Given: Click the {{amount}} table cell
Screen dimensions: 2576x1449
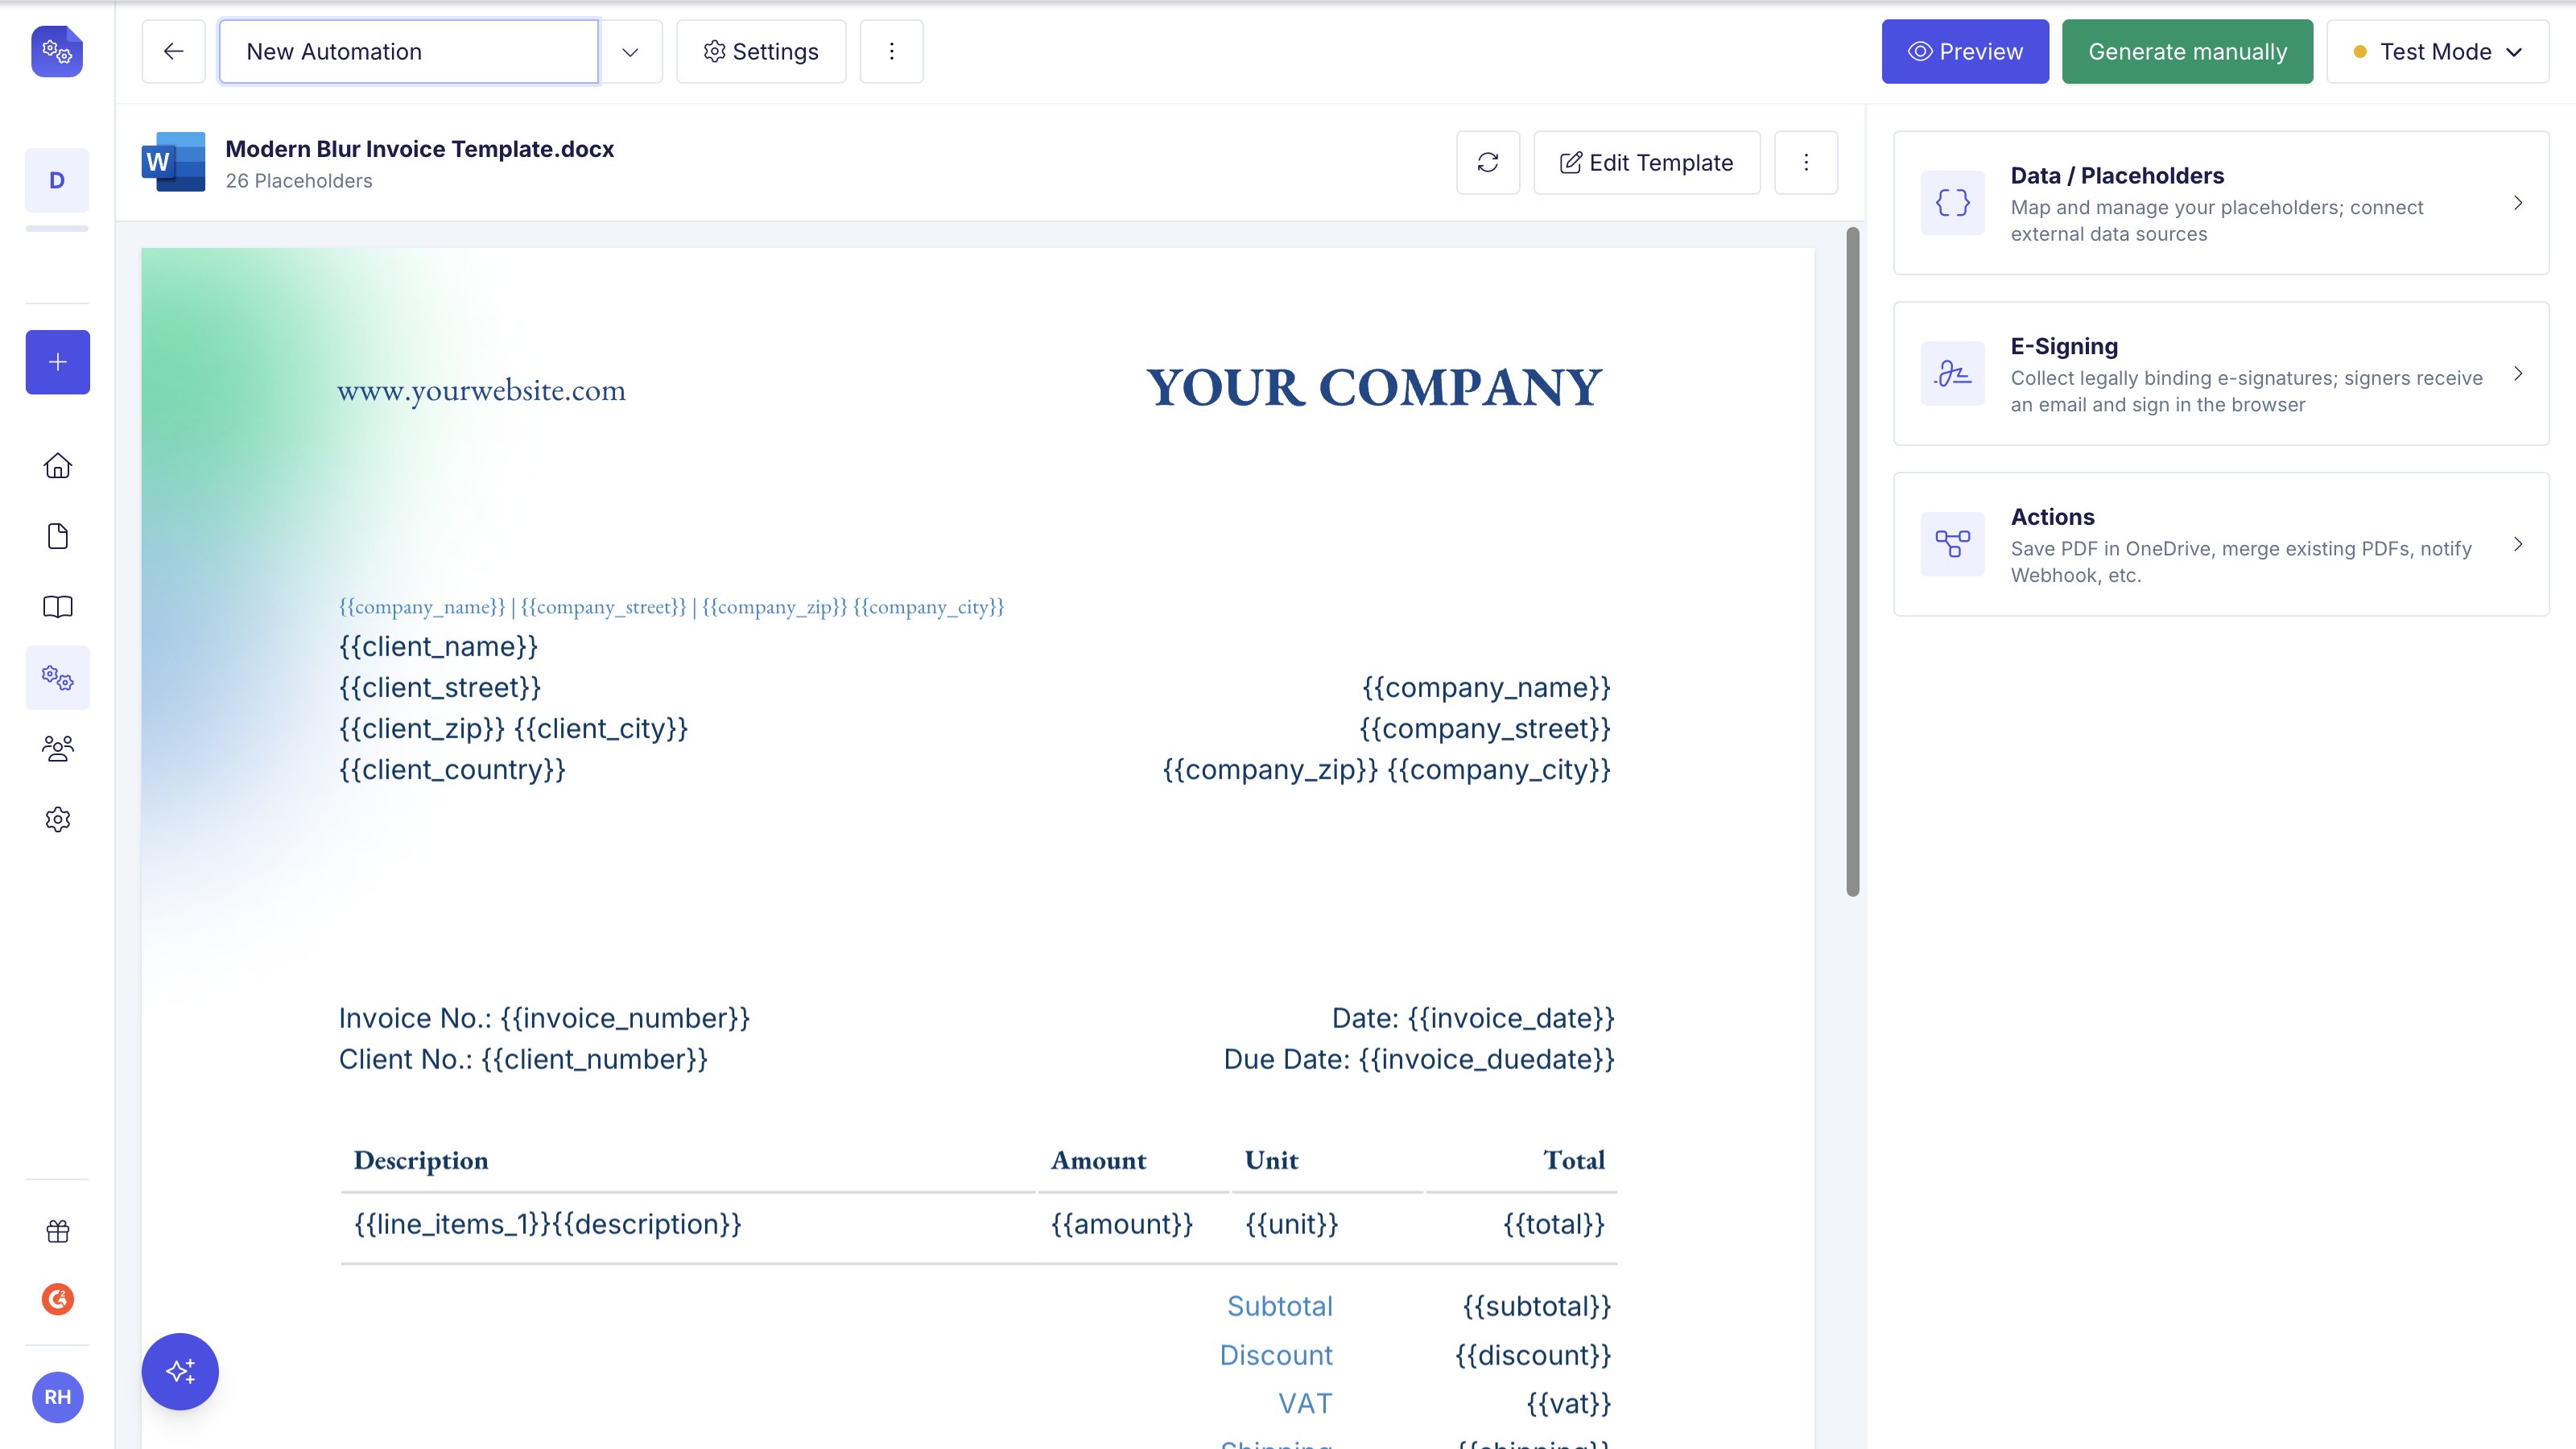Looking at the screenshot, I should point(1122,1224).
